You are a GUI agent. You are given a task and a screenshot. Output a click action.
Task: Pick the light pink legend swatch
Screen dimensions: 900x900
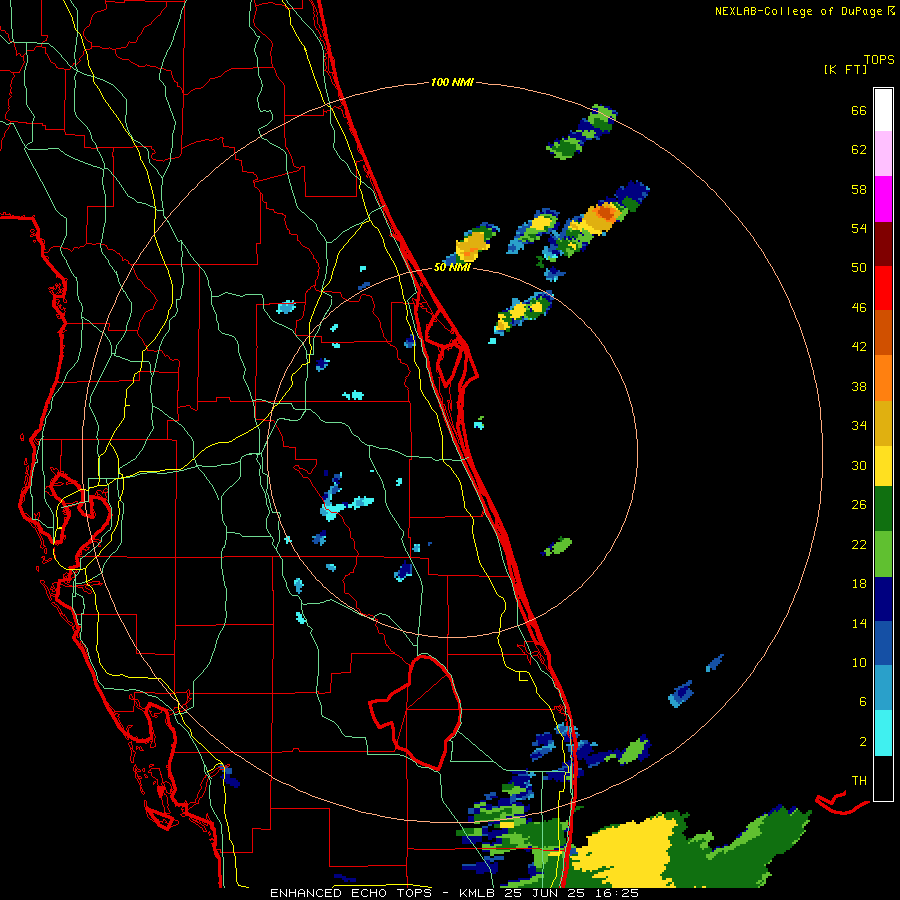(x=883, y=153)
